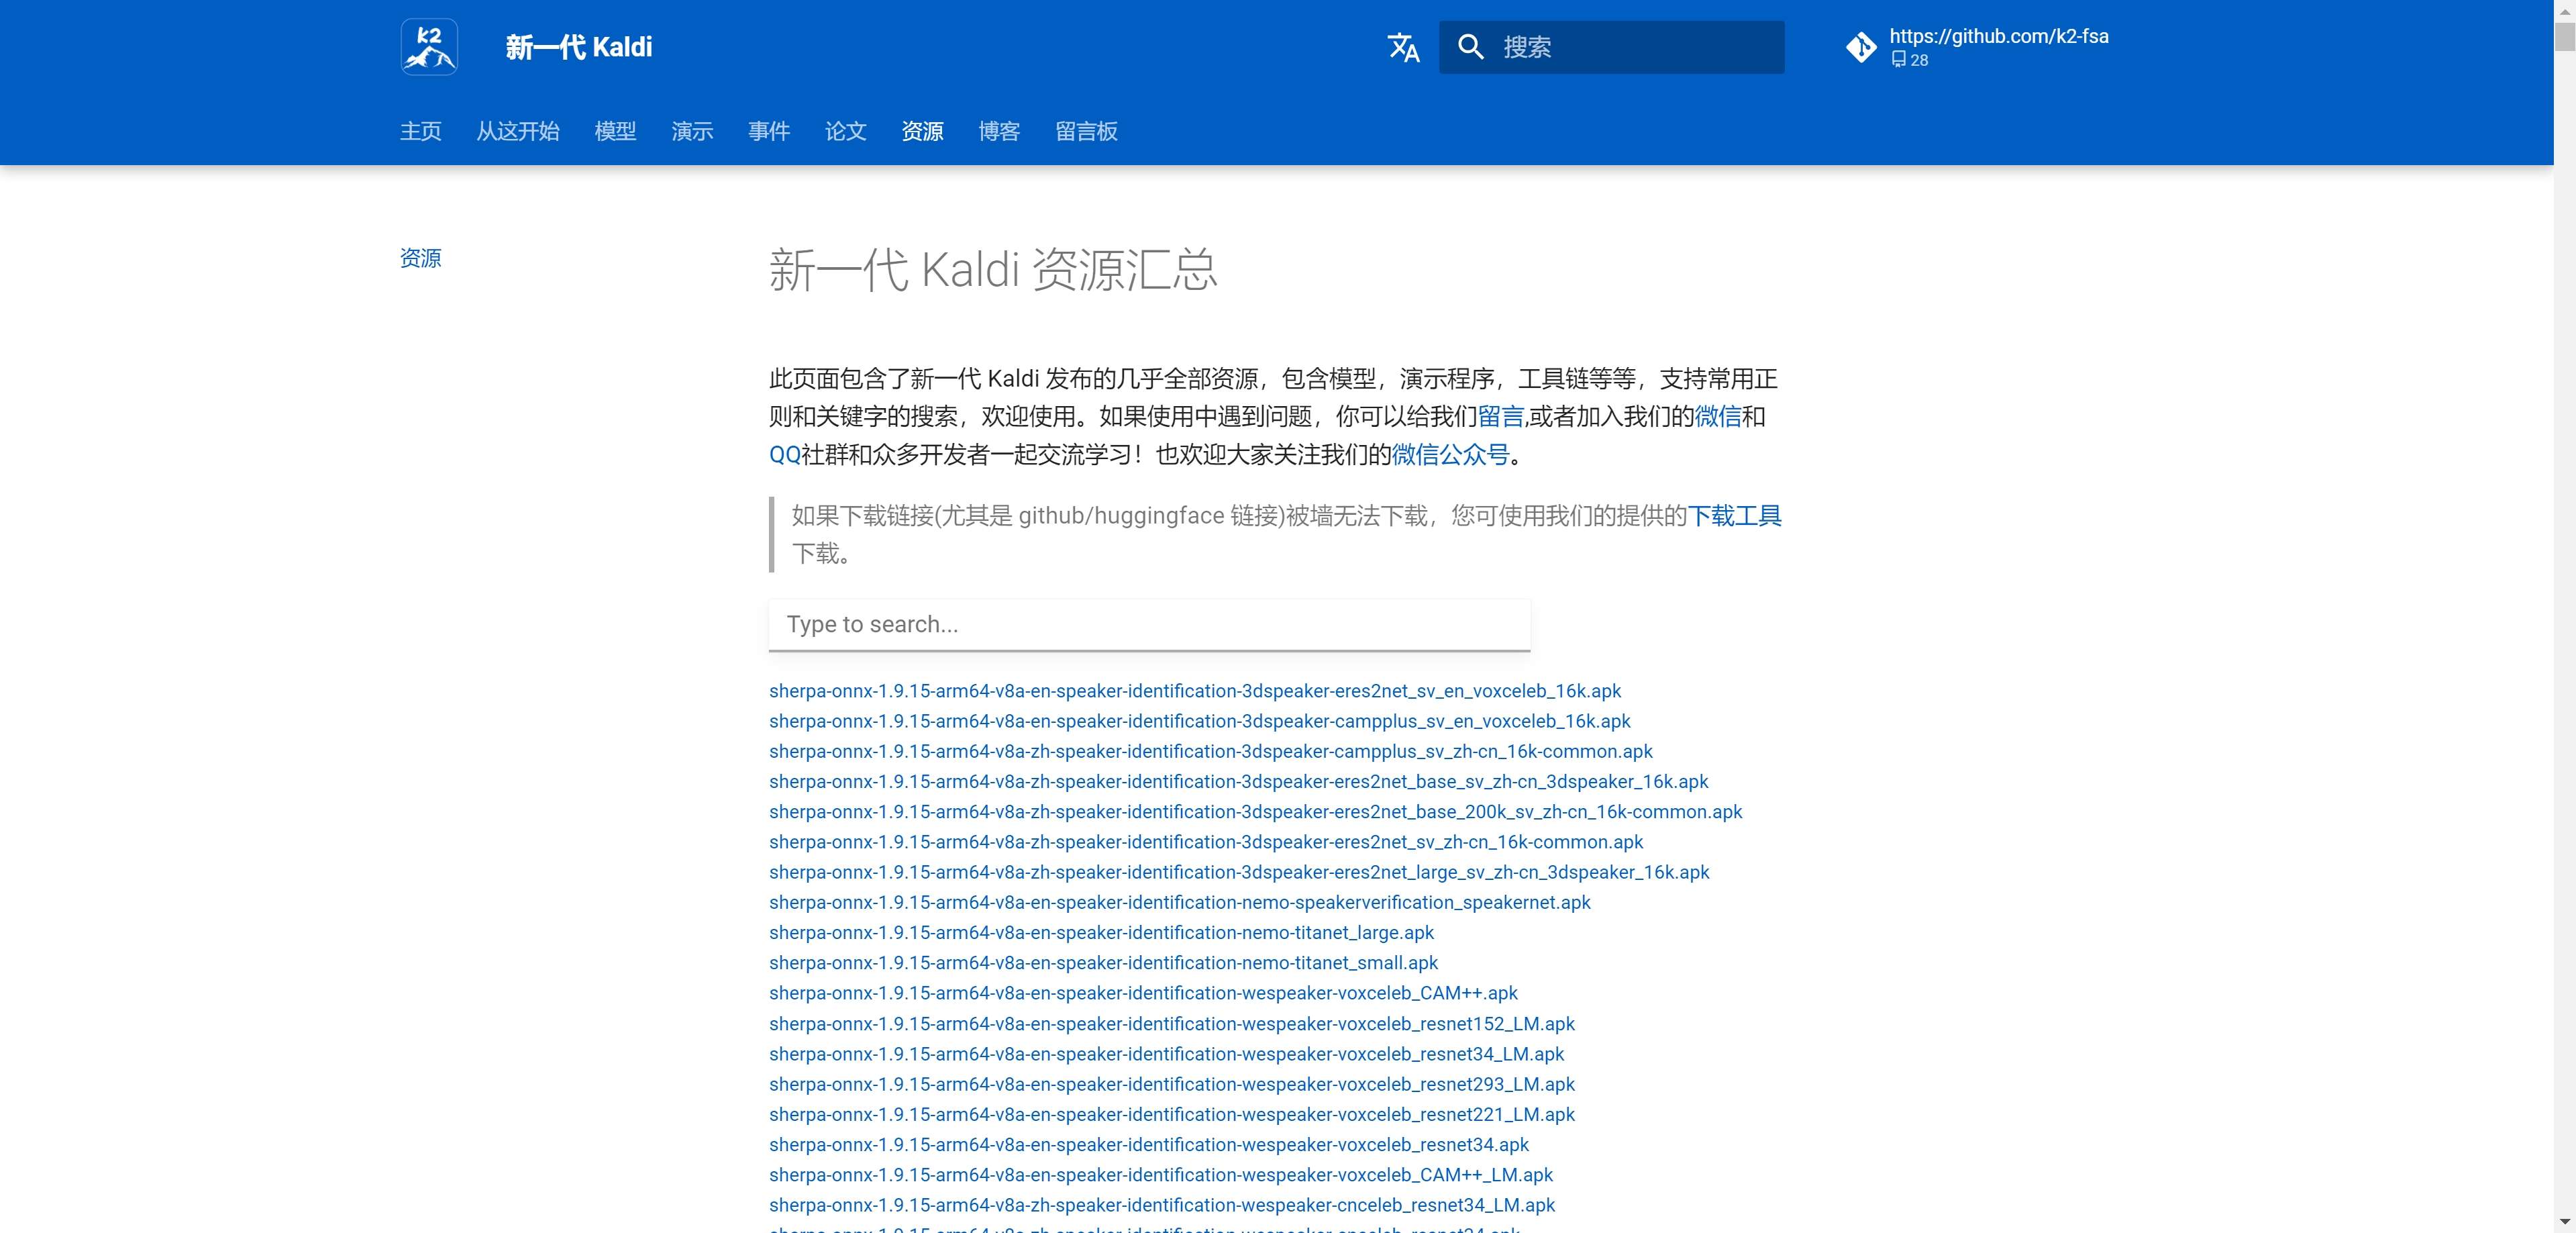Follow the 下载工具 link
Image resolution: width=2576 pixels, height=1233 pixels.
point(1734,516)
